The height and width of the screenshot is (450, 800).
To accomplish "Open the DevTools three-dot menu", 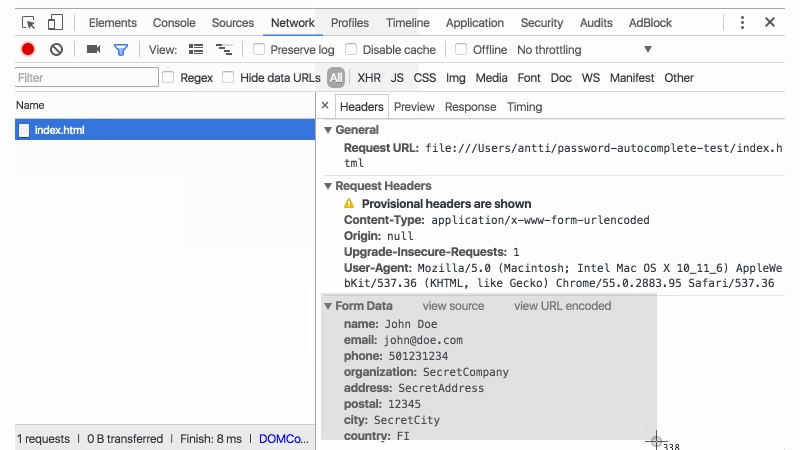I will 742,22.
